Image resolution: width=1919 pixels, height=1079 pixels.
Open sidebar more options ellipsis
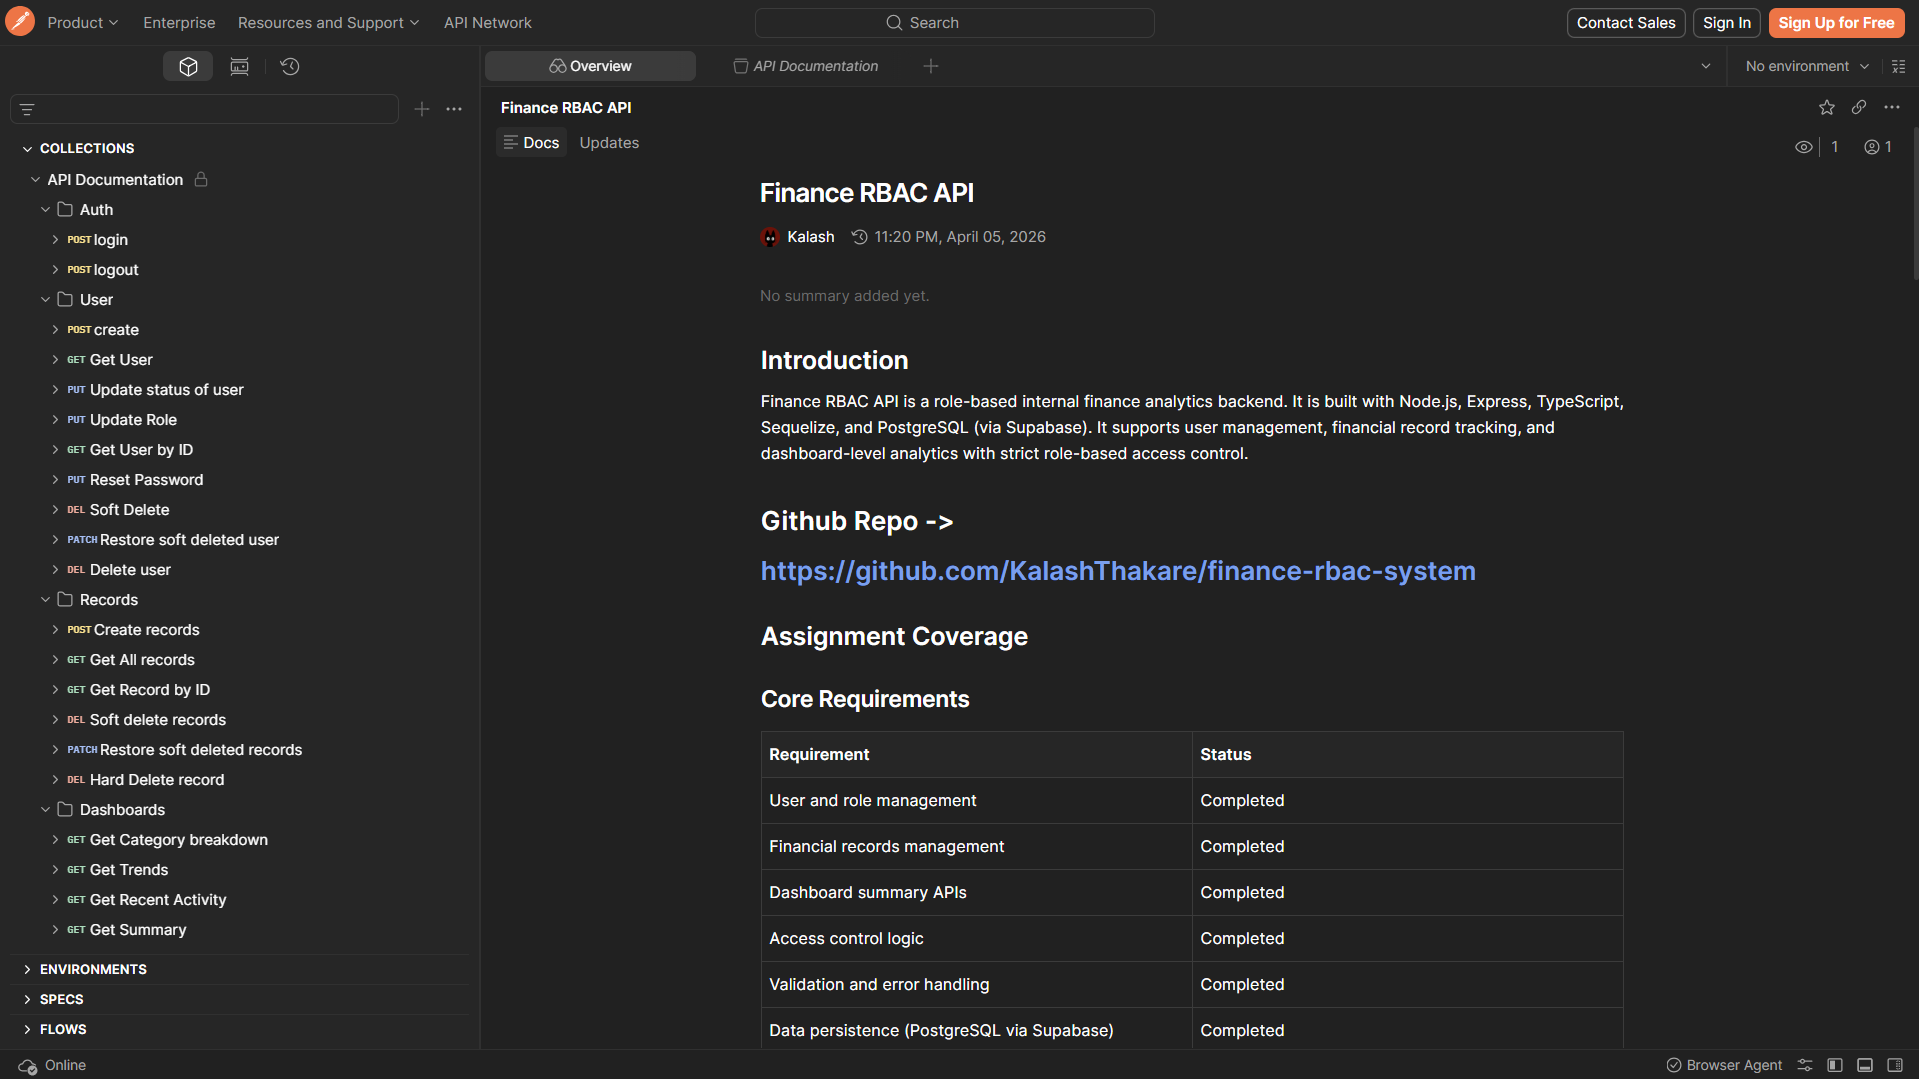pos(454,109)
